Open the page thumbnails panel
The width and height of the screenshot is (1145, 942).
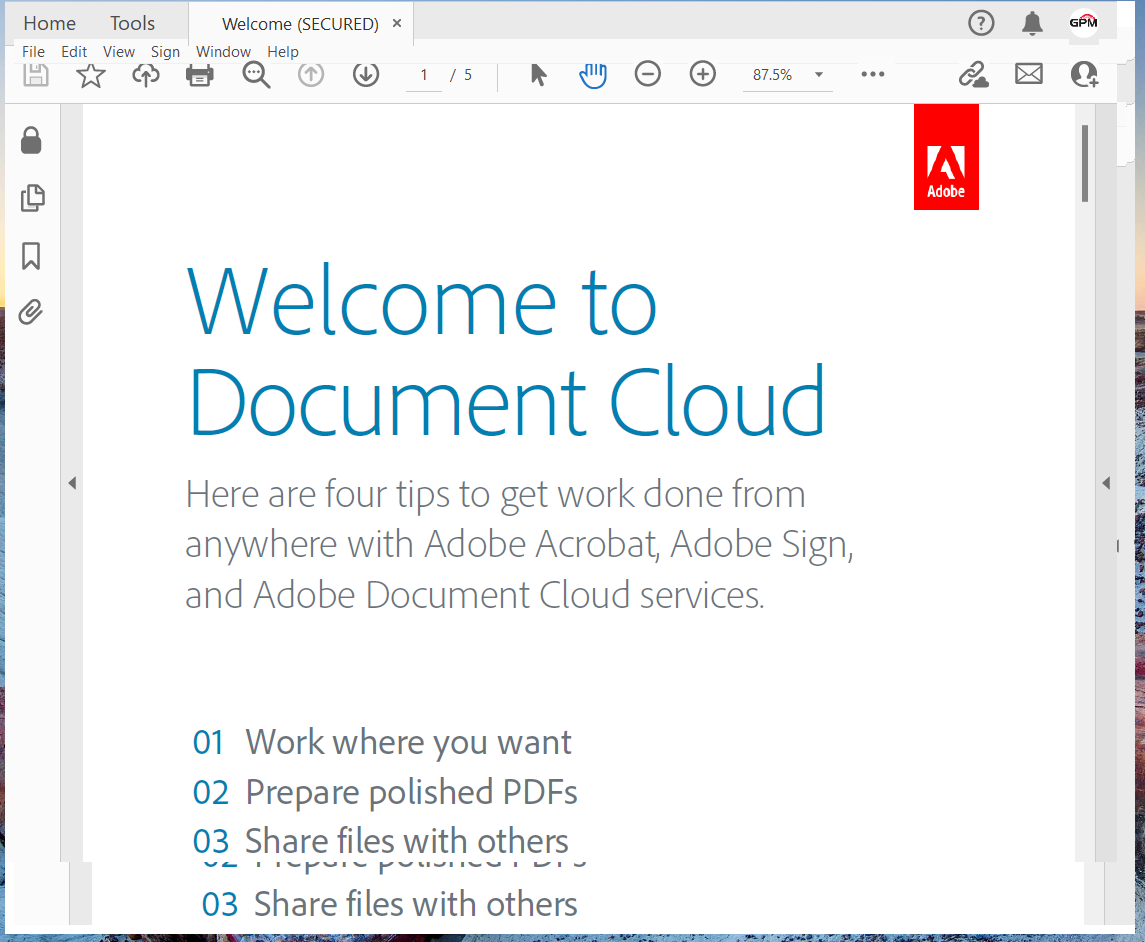[32, 198]
